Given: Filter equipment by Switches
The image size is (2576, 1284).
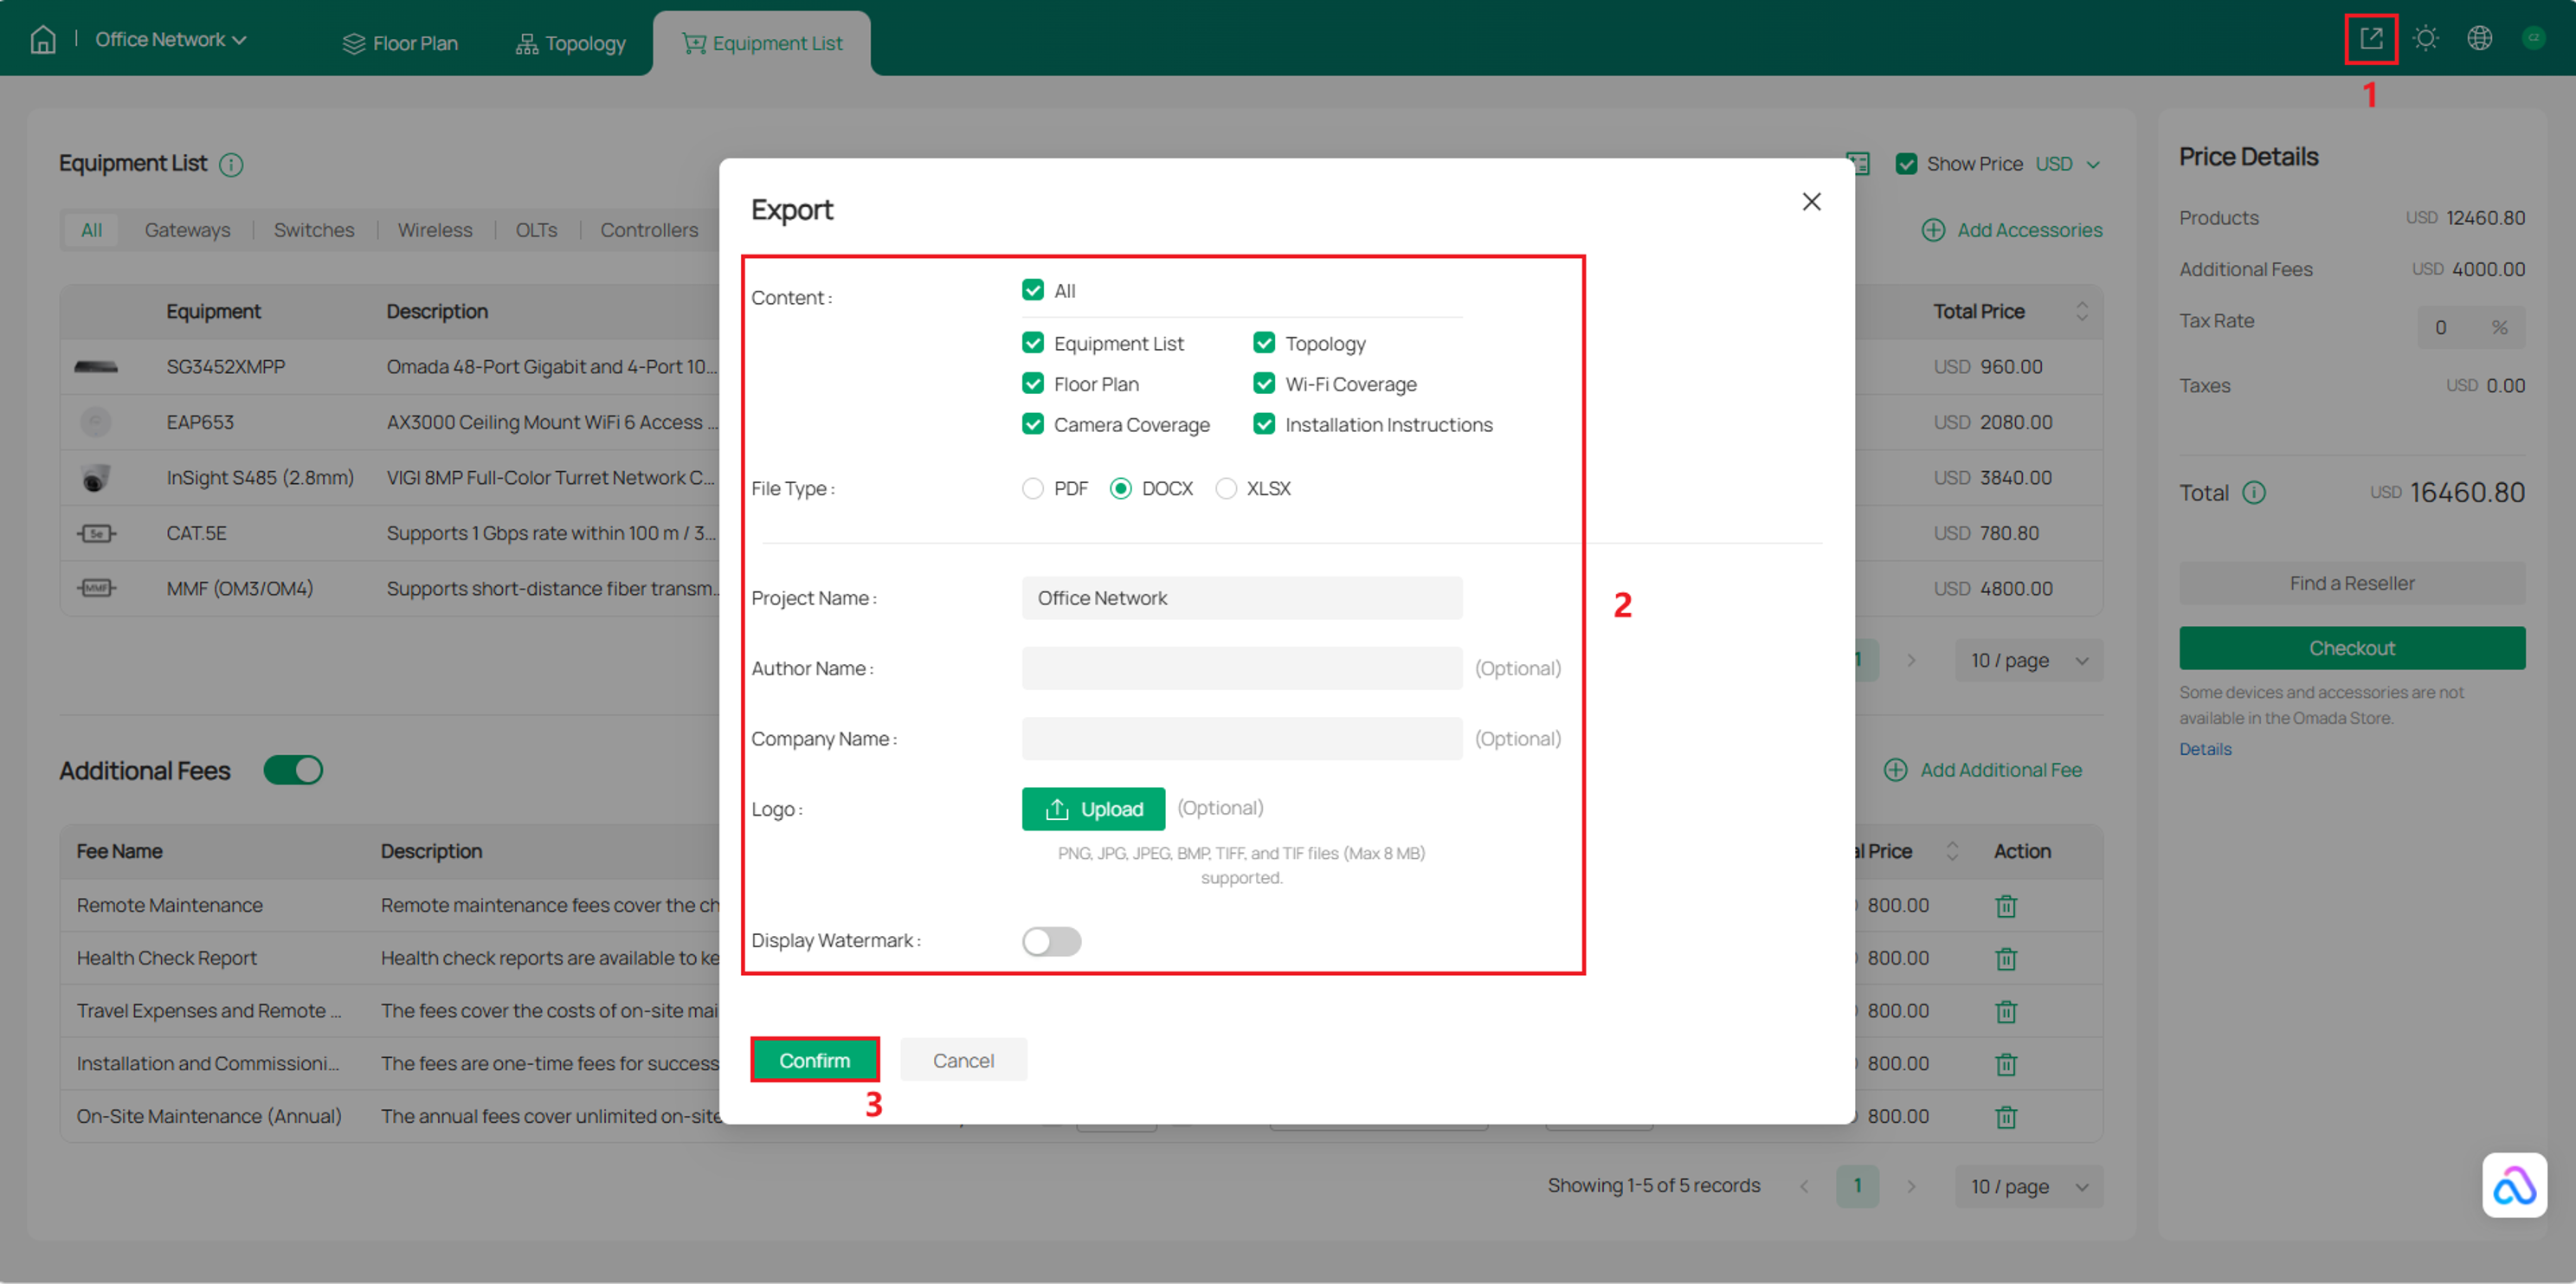Looking at the screenshot, I should coord(314,230).
